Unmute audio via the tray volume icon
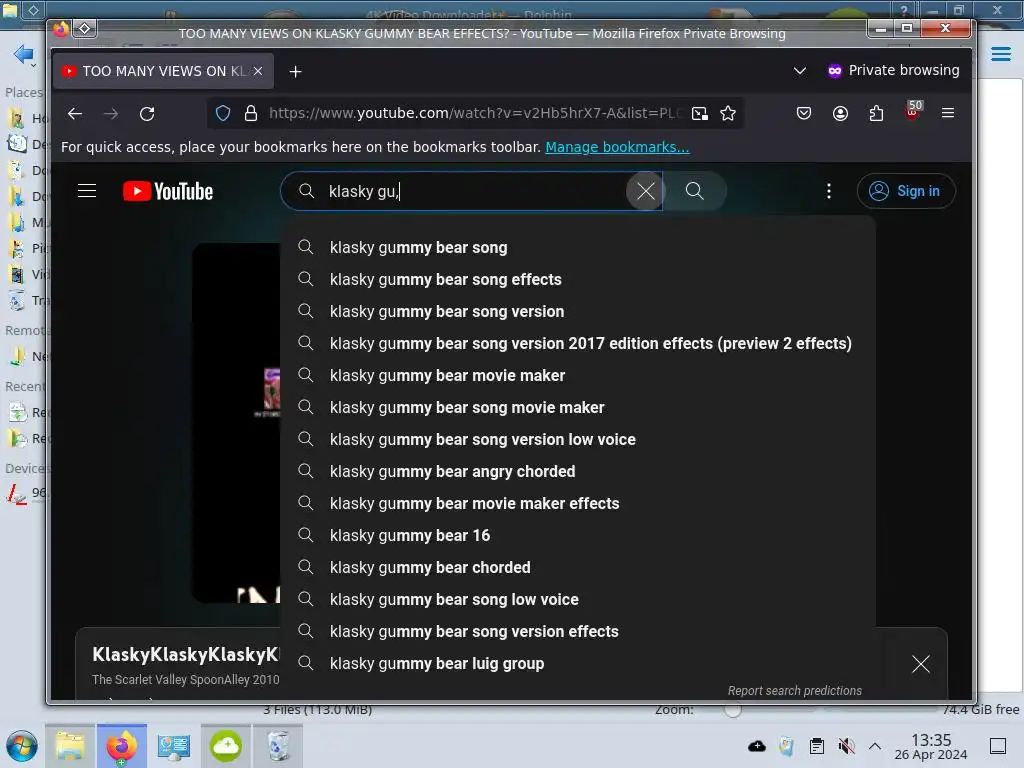 pos(846,746)
